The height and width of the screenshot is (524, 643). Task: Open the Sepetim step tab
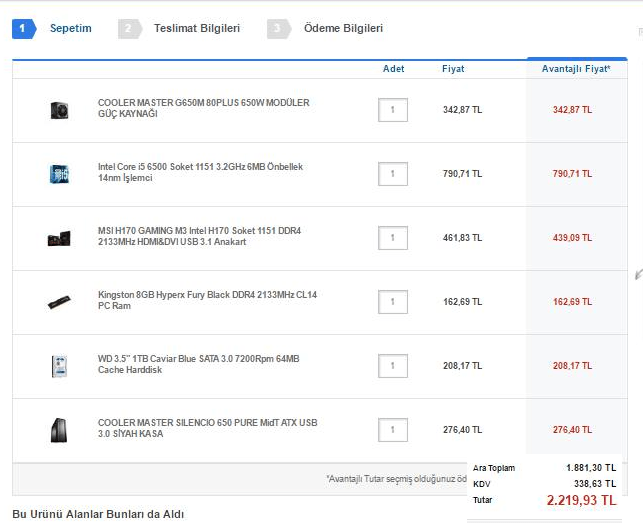coord(70,29)
